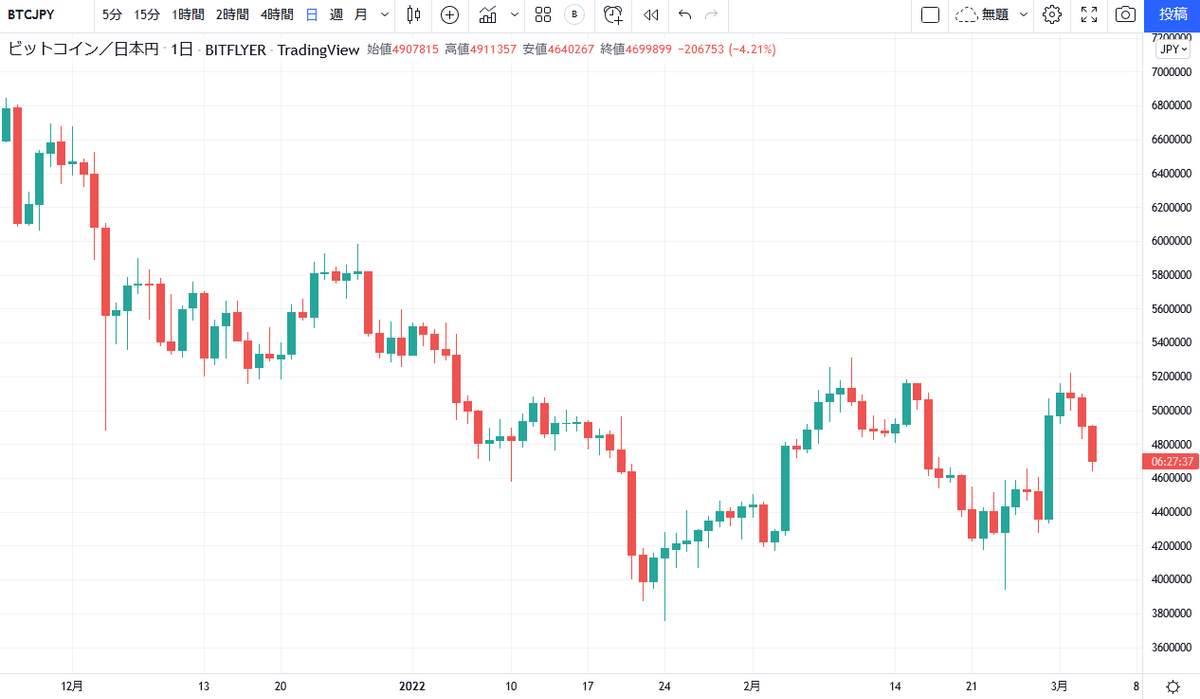
Task: Open axis settings gear at bottom right
Action: pyautogui.click(x=1171, y=686)
